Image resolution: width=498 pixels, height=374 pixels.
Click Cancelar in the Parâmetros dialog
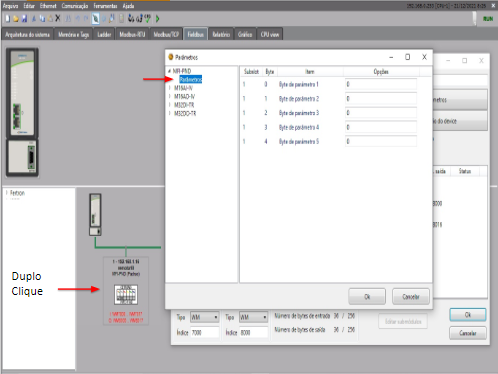pos(411,296)
